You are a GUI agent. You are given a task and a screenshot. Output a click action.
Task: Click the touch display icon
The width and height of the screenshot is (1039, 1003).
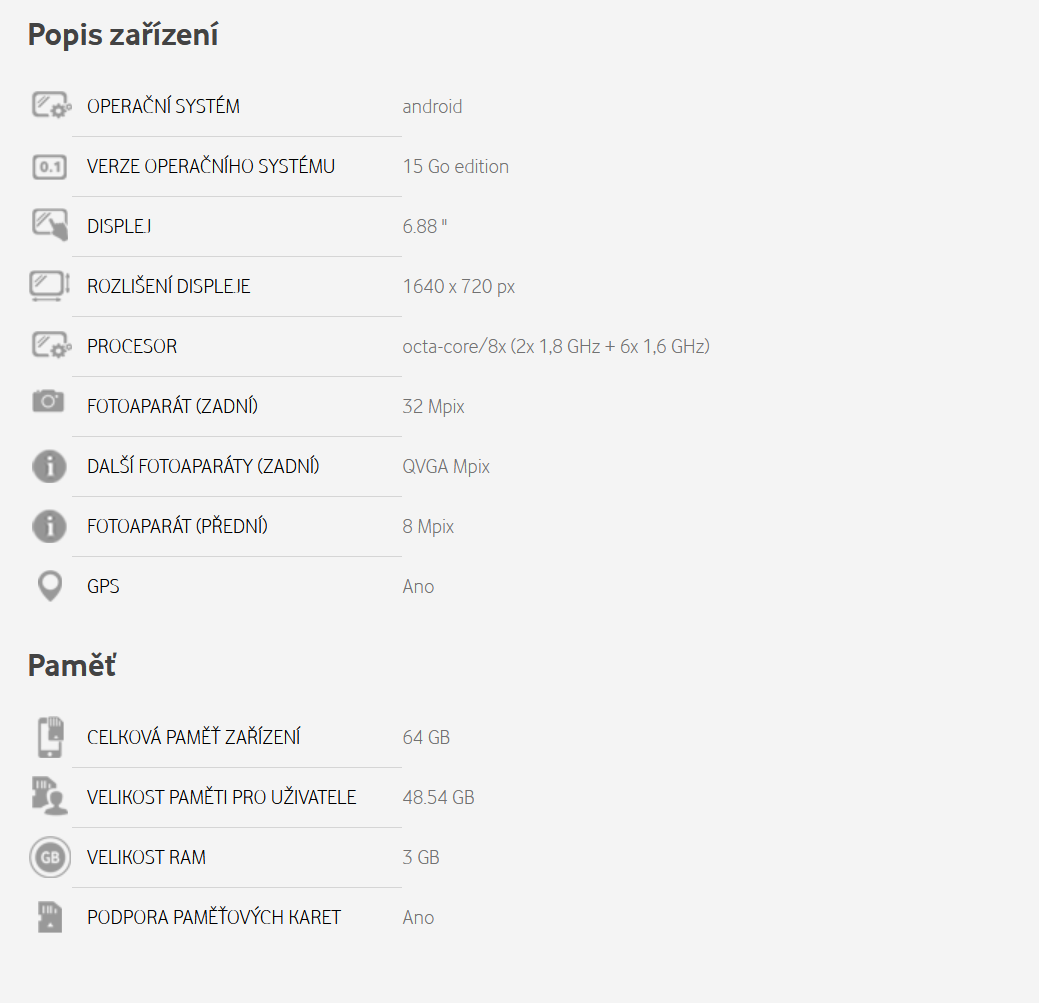tap(49, 226)
